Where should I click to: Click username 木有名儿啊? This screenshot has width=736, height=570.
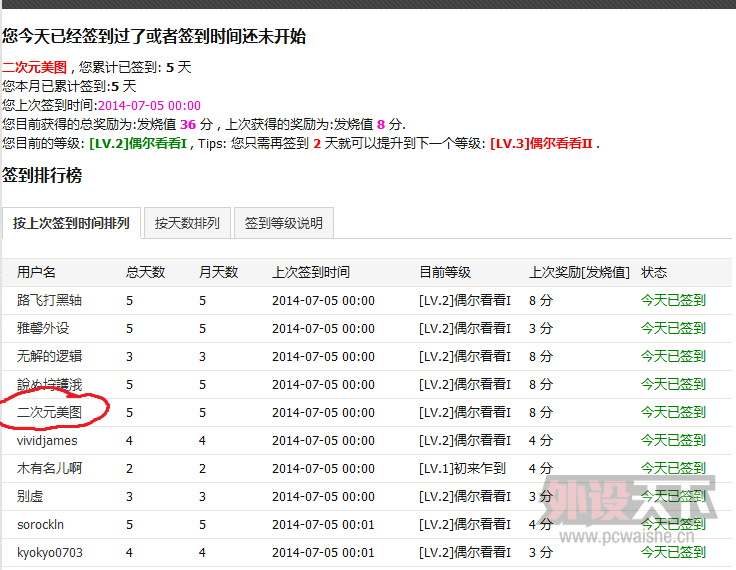(49, 468)
